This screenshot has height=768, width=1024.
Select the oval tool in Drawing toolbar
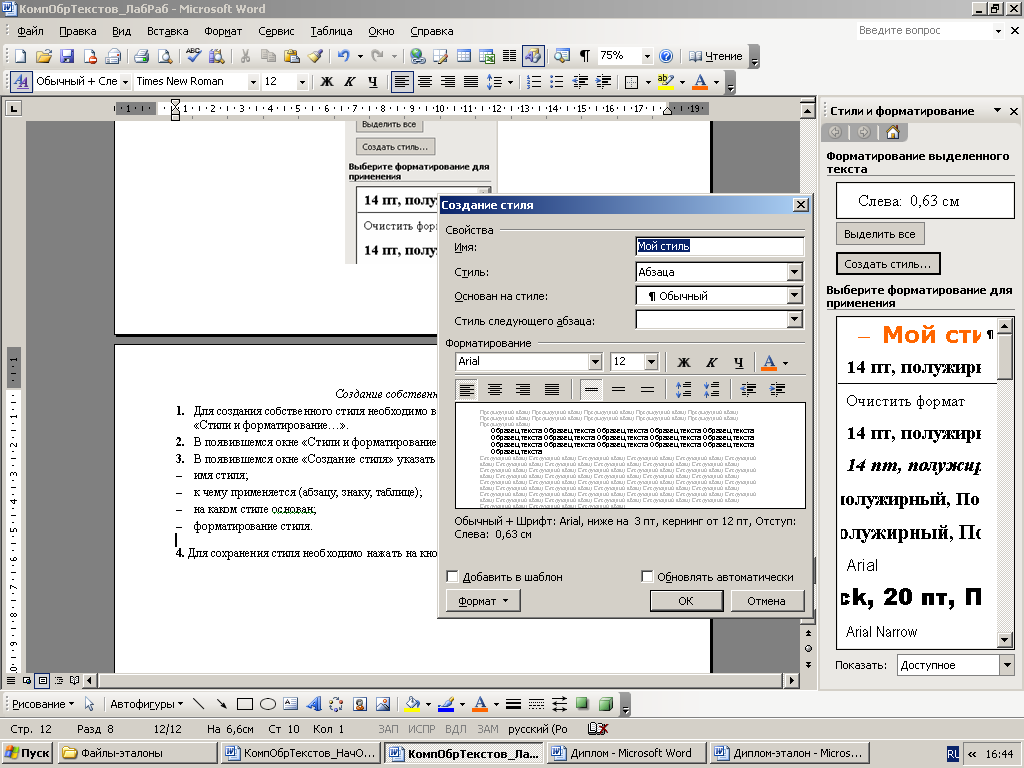pyautogui.click(x=268, y=704)
